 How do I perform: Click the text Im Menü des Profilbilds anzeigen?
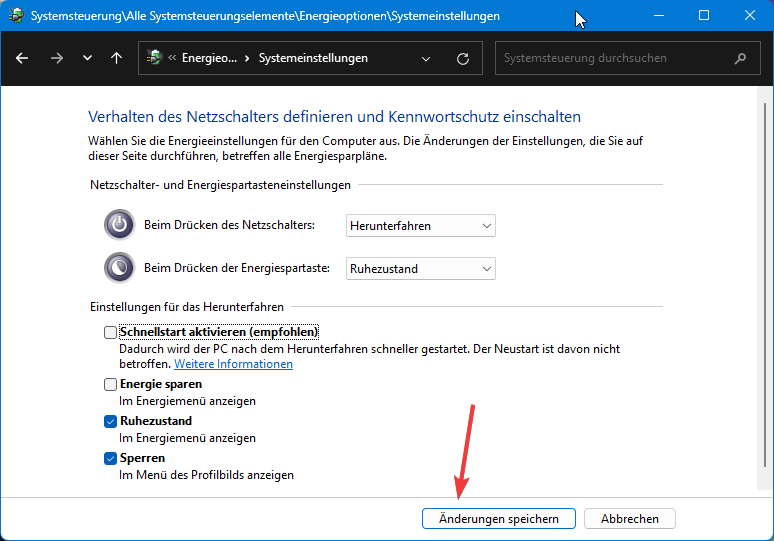[206, 475]
